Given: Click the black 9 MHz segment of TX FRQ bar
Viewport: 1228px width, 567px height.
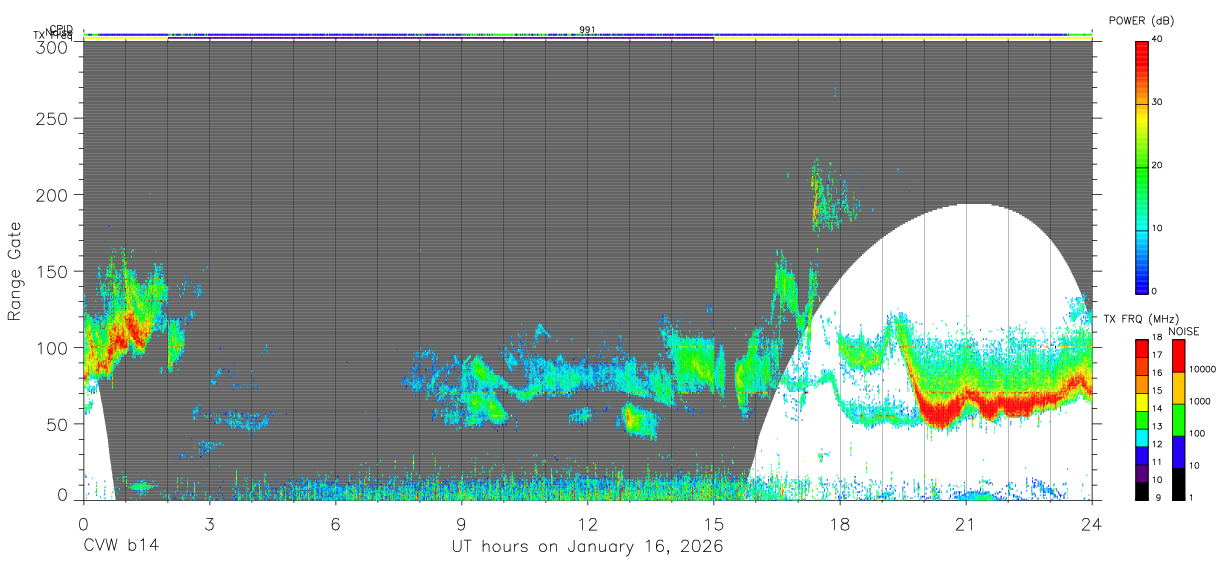Looking at the screenshot, I should [x=1141, y=490].
